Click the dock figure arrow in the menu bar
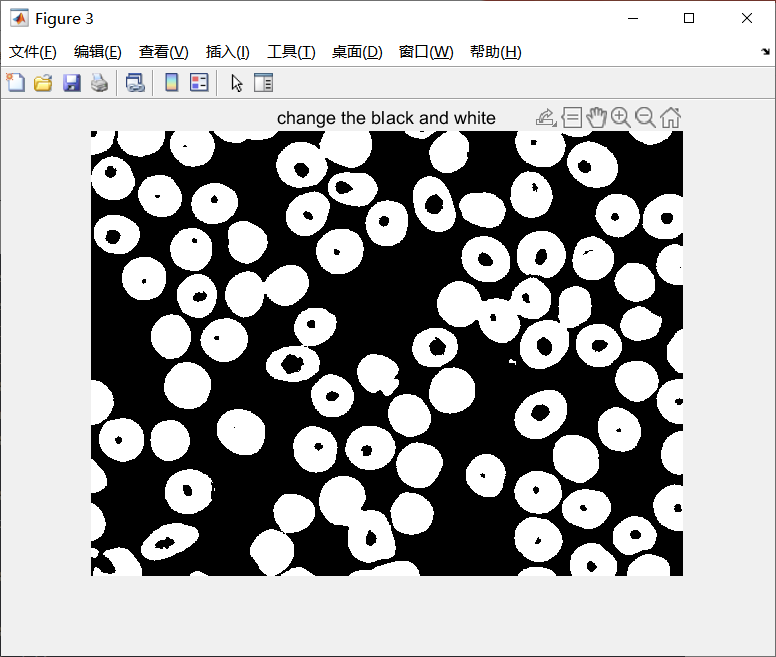776x657 pixels. 765,51
